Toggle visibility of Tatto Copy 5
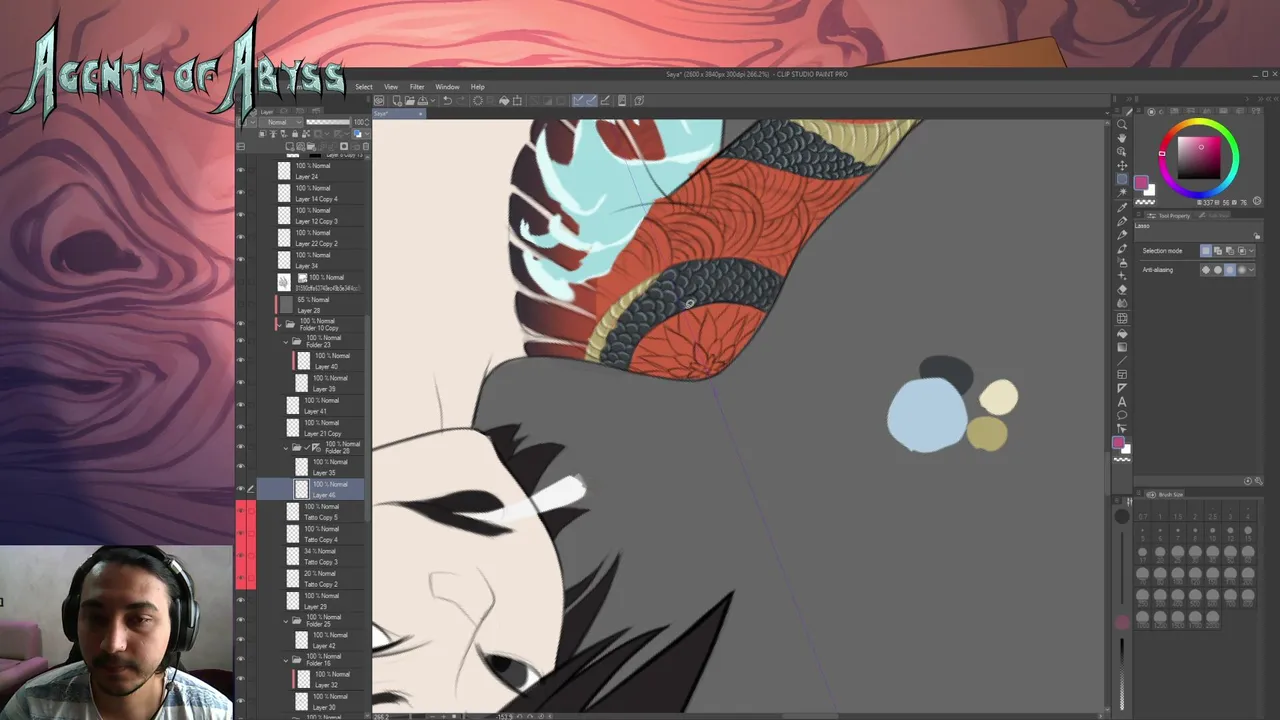Image resolution: width=1280 pixels, height=720 pixels. pyautogui.click(x=240, y=511)
